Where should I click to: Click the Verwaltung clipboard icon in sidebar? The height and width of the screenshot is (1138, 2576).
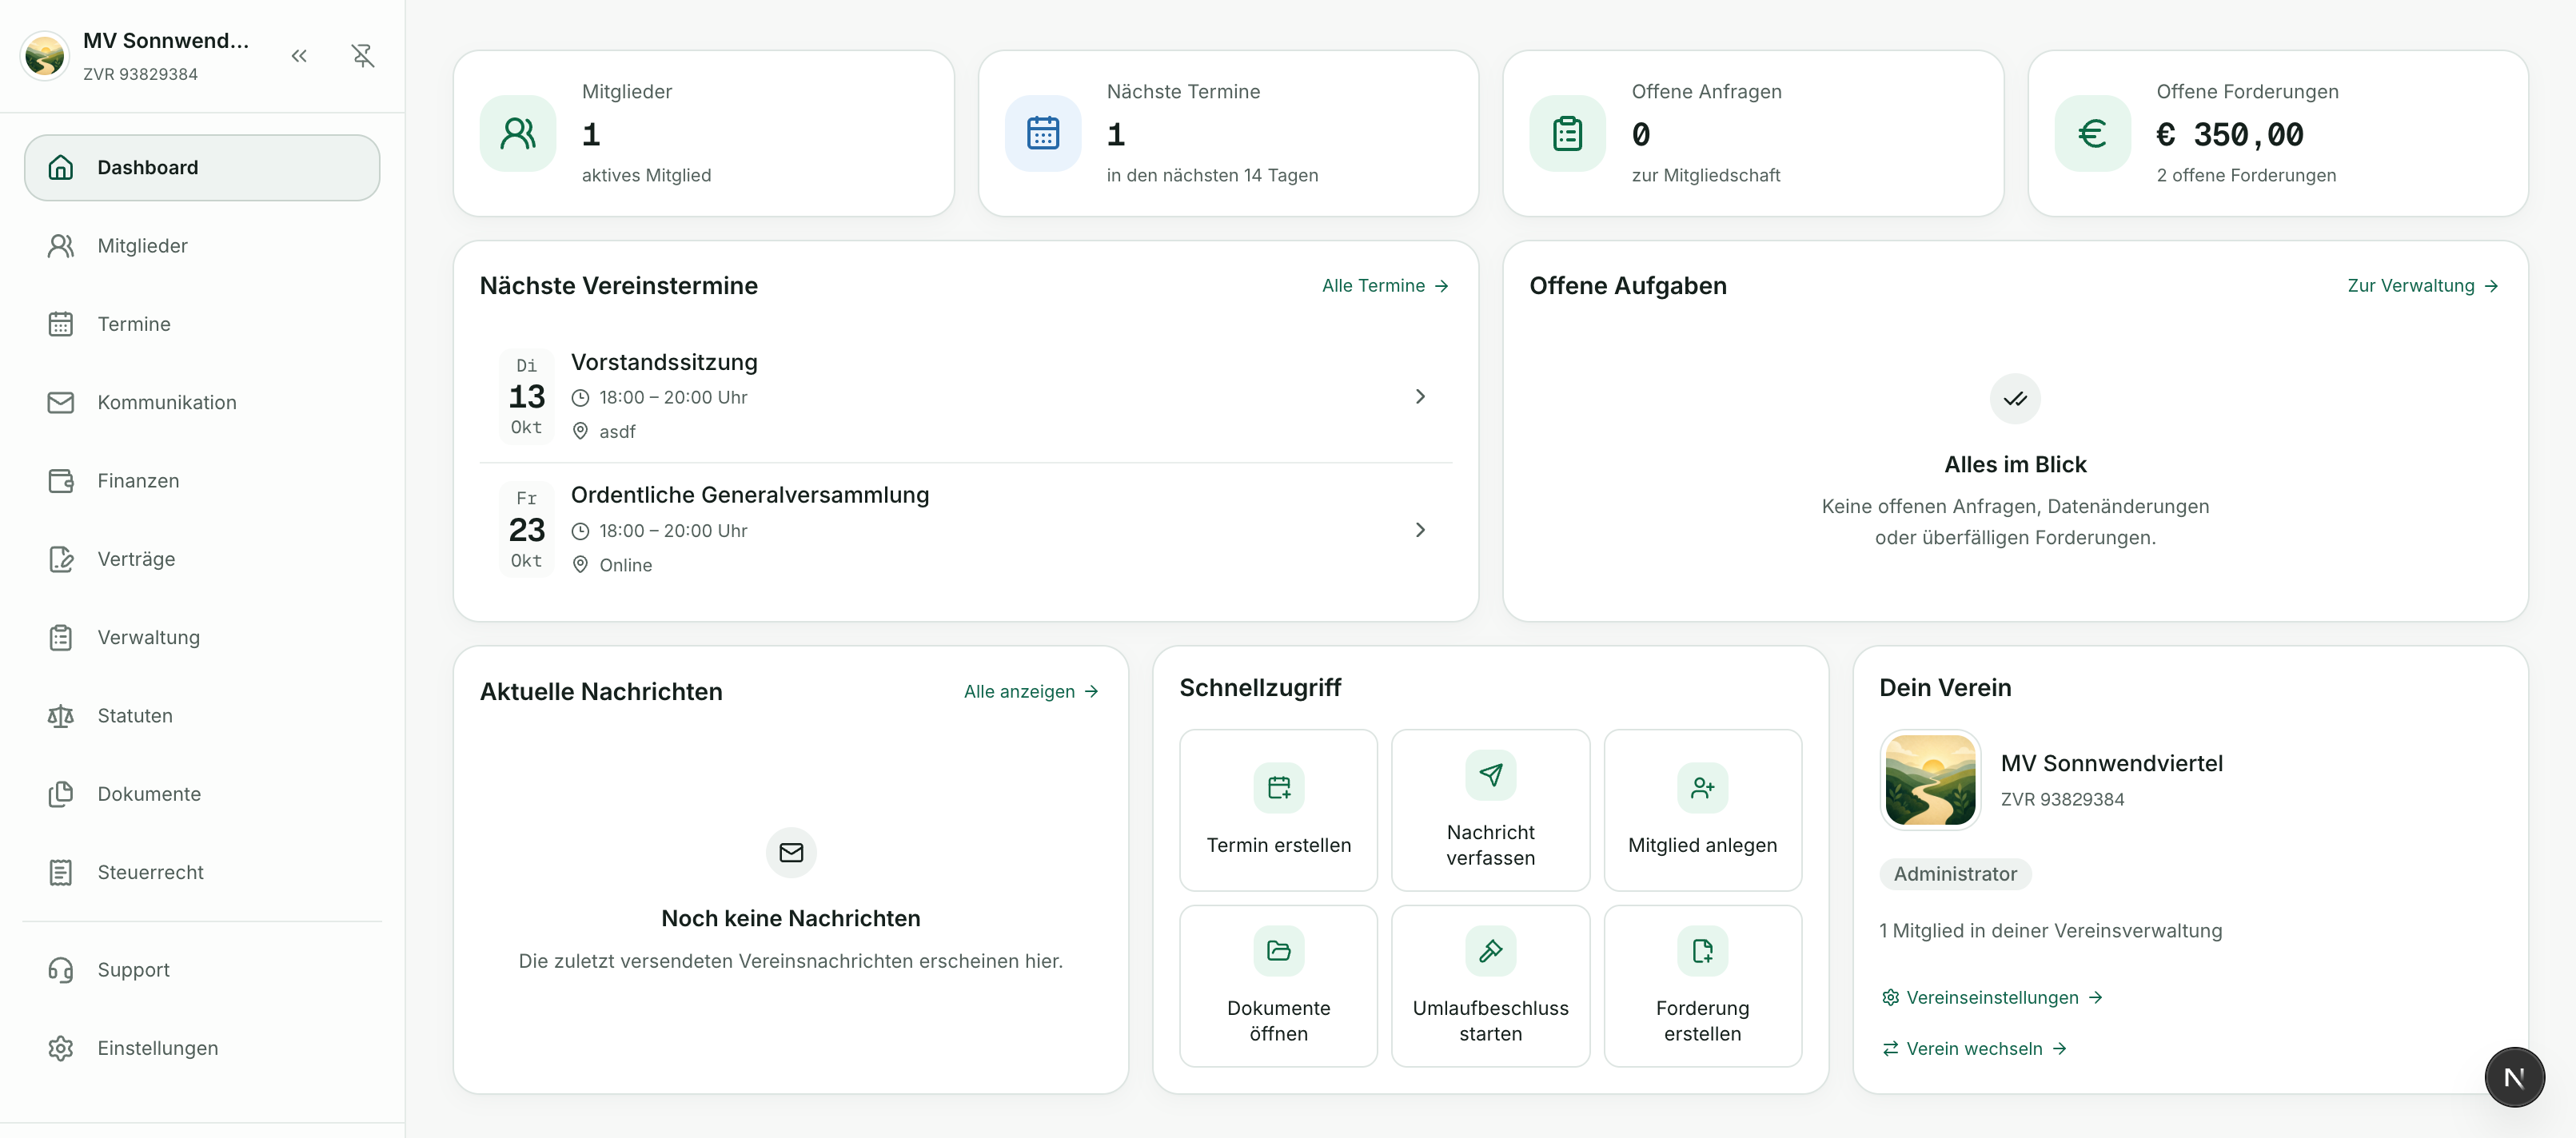tap(61, 637)
